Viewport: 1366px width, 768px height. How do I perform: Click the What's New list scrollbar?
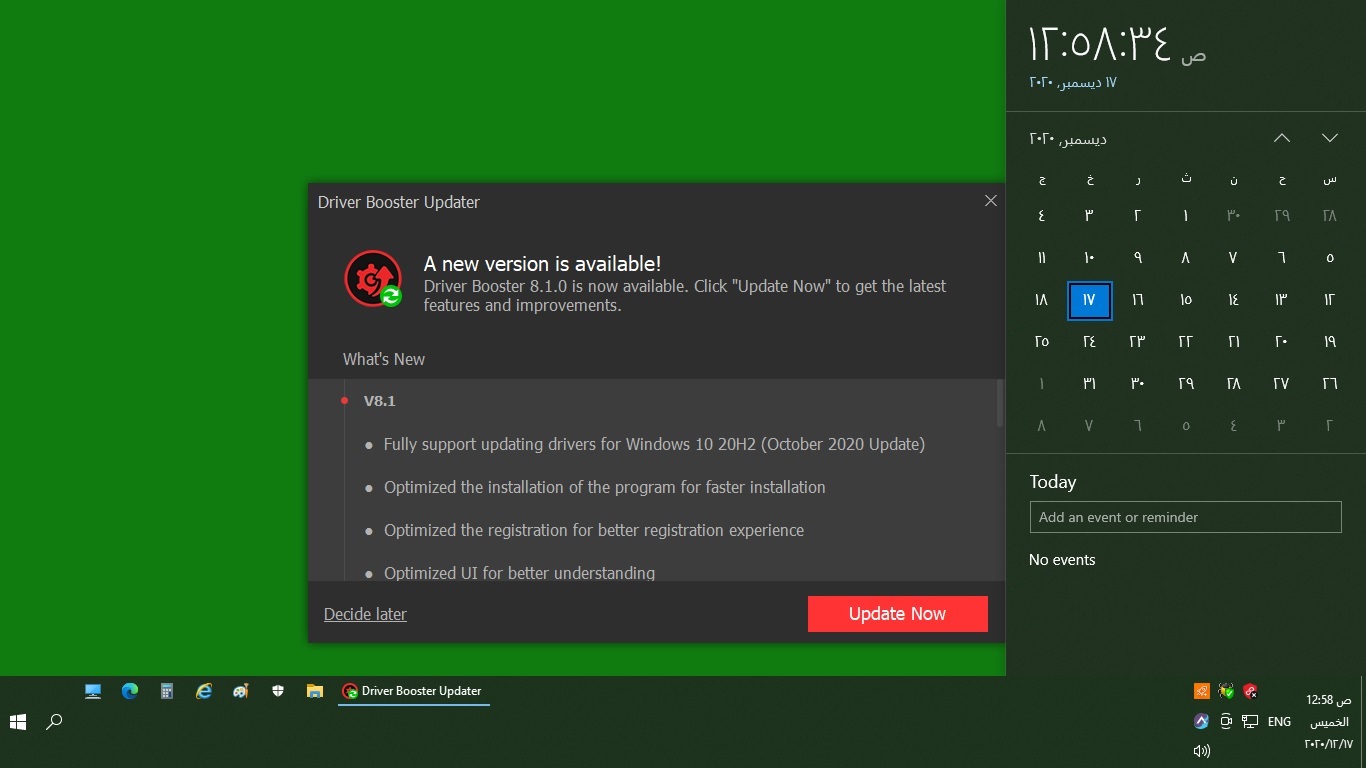[999, 403]
